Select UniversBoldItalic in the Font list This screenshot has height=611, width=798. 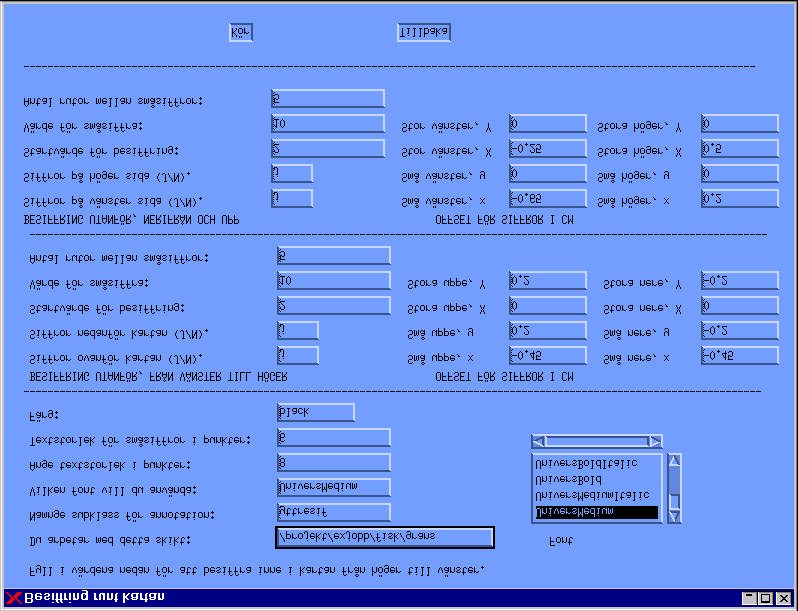[586, 463]
